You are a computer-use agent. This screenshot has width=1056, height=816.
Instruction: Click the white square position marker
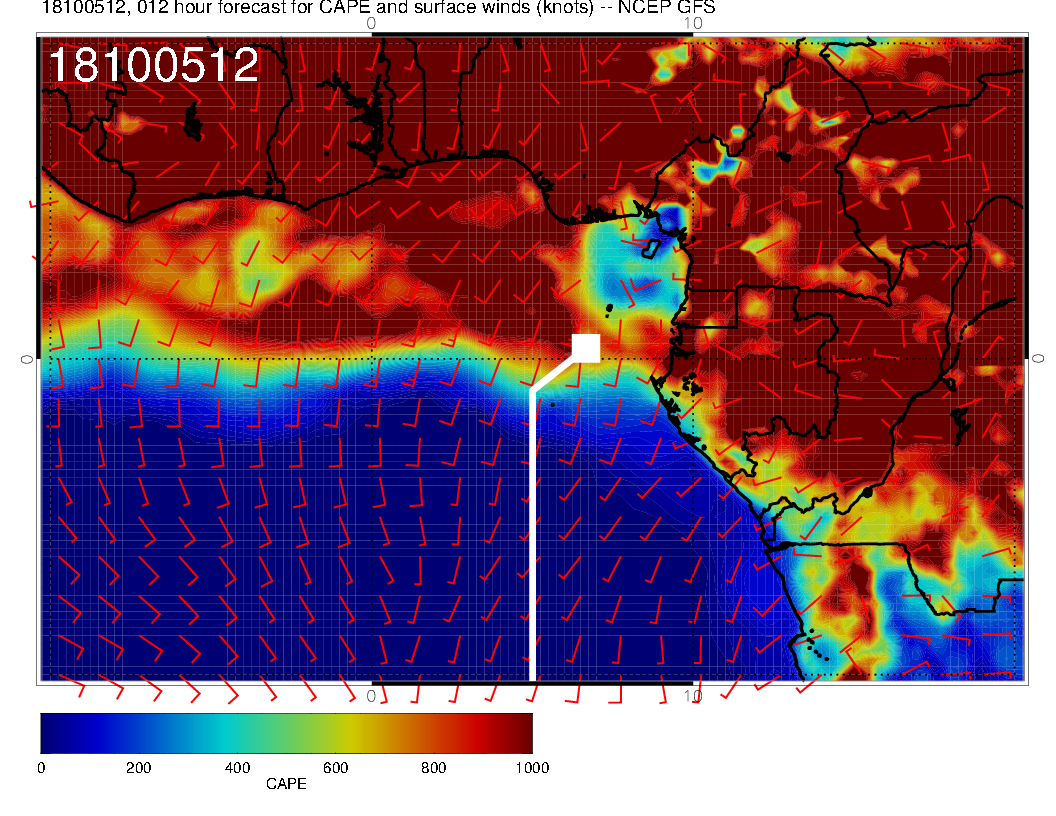pyautogui.click(x=585, y=347)
